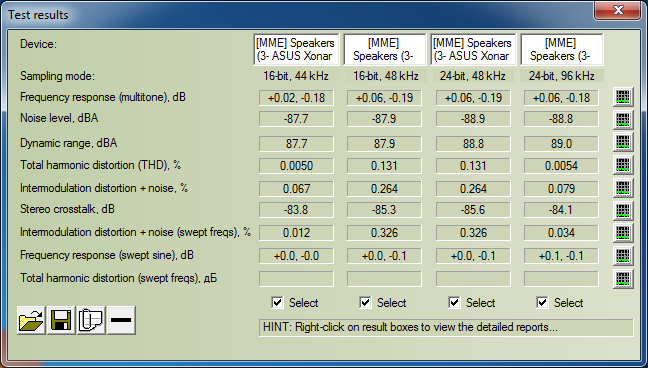Viewport: 648px width, 368px height.
Task: Open the intermodulation distortion + noise graph icon
Action: pos(623,188)
